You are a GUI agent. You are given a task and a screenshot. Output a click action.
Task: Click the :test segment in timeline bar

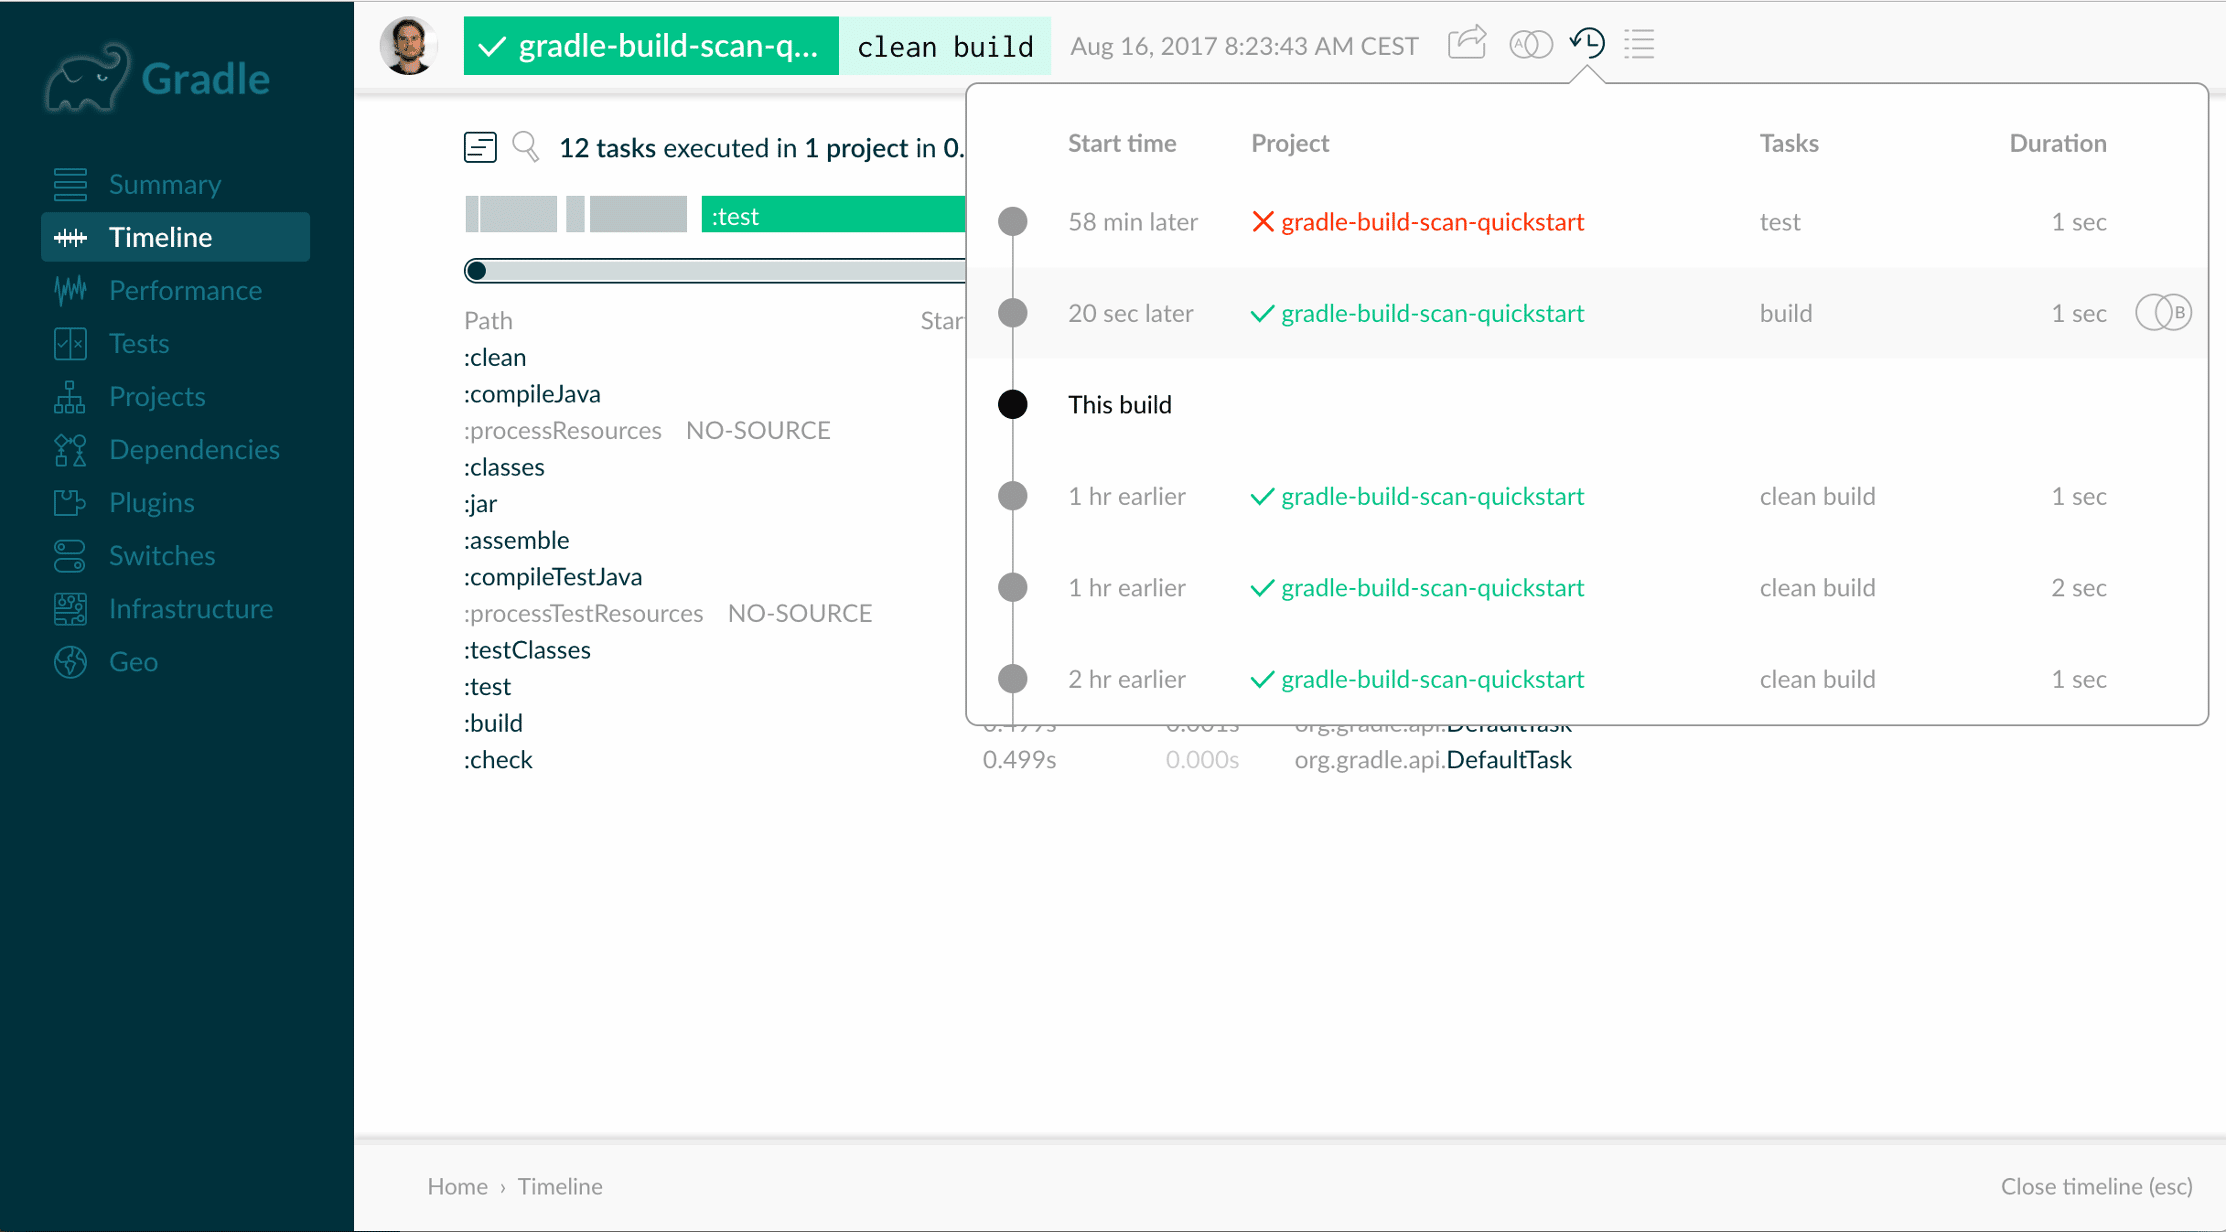coord(833,215)
